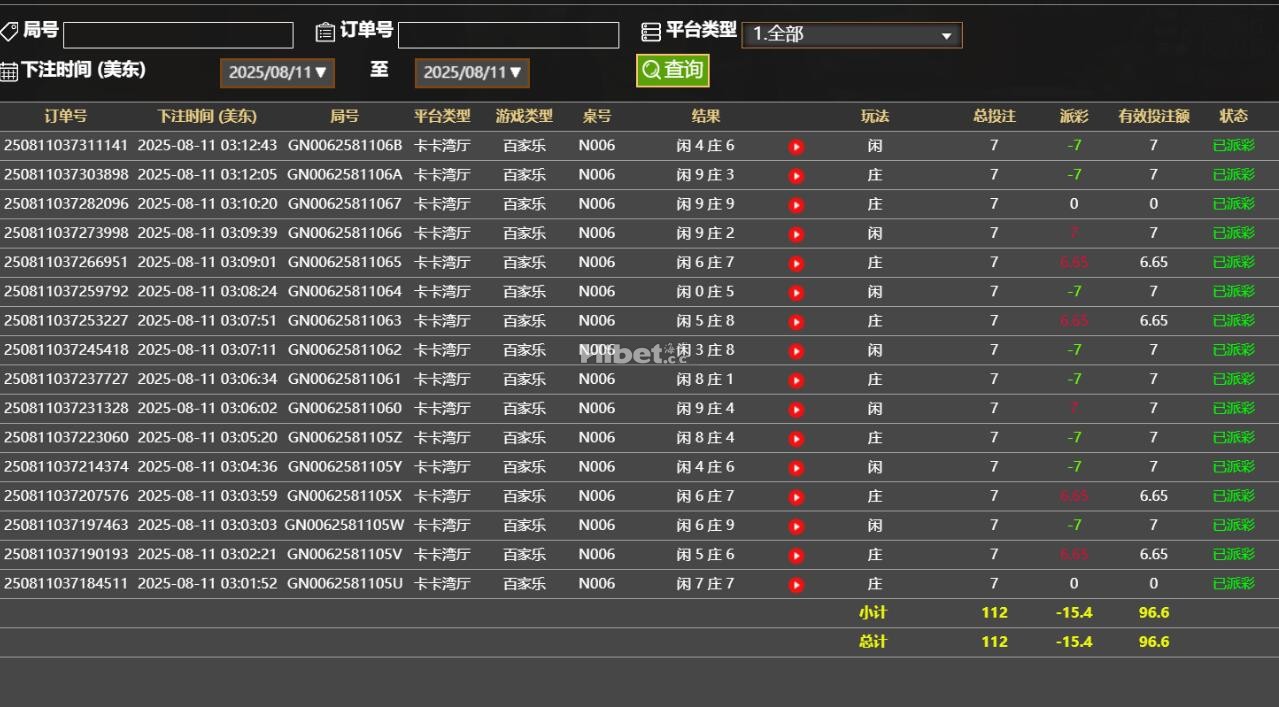Play replay for round GN0062581105U

[796, 585]
